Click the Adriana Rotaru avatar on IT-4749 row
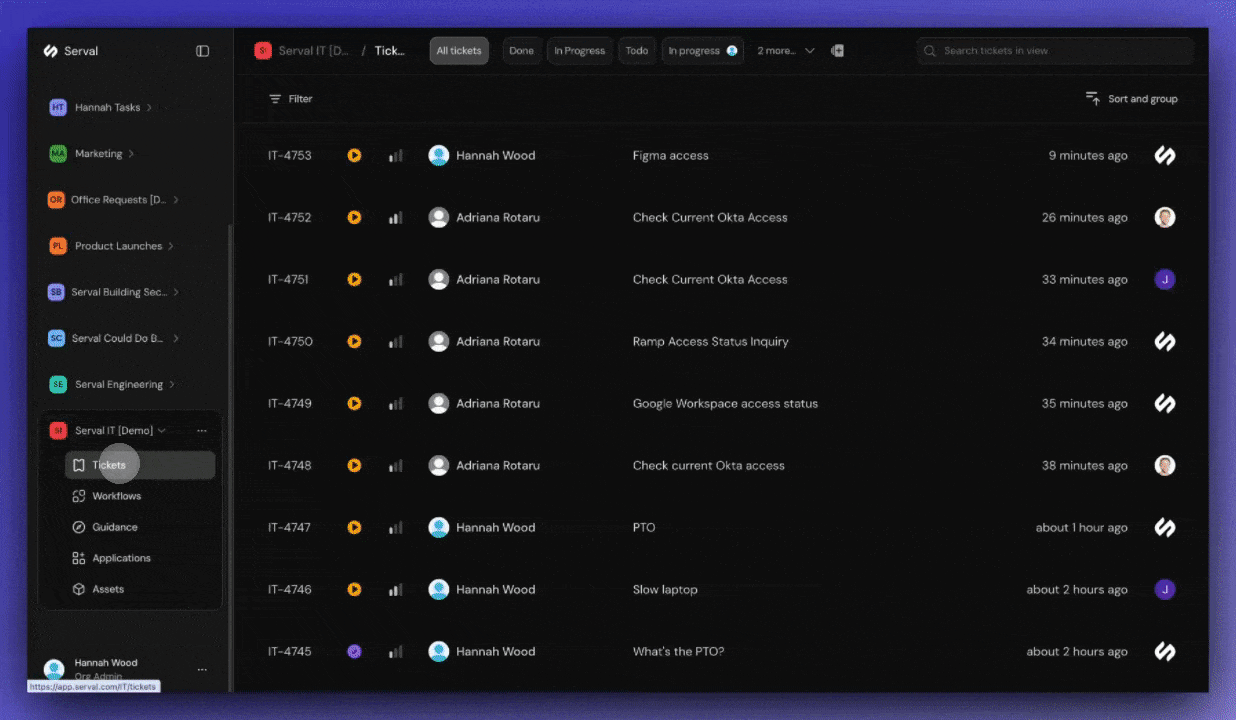The width and height of the screenshot is (1236, 720). (439, 404)
